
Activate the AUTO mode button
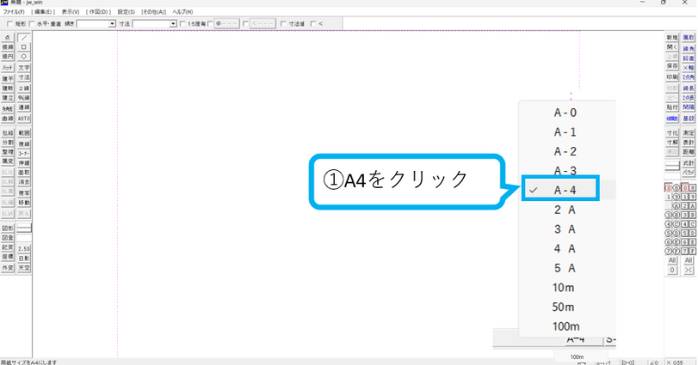click(24, 118)
